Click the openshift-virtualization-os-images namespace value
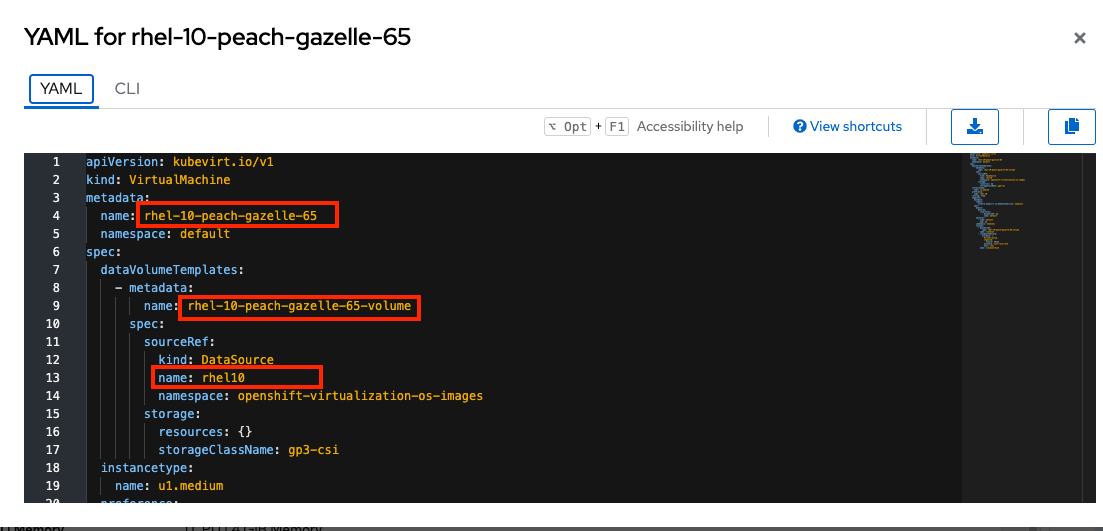Viewport: 1103px width, 531px height. coord(360,396)
